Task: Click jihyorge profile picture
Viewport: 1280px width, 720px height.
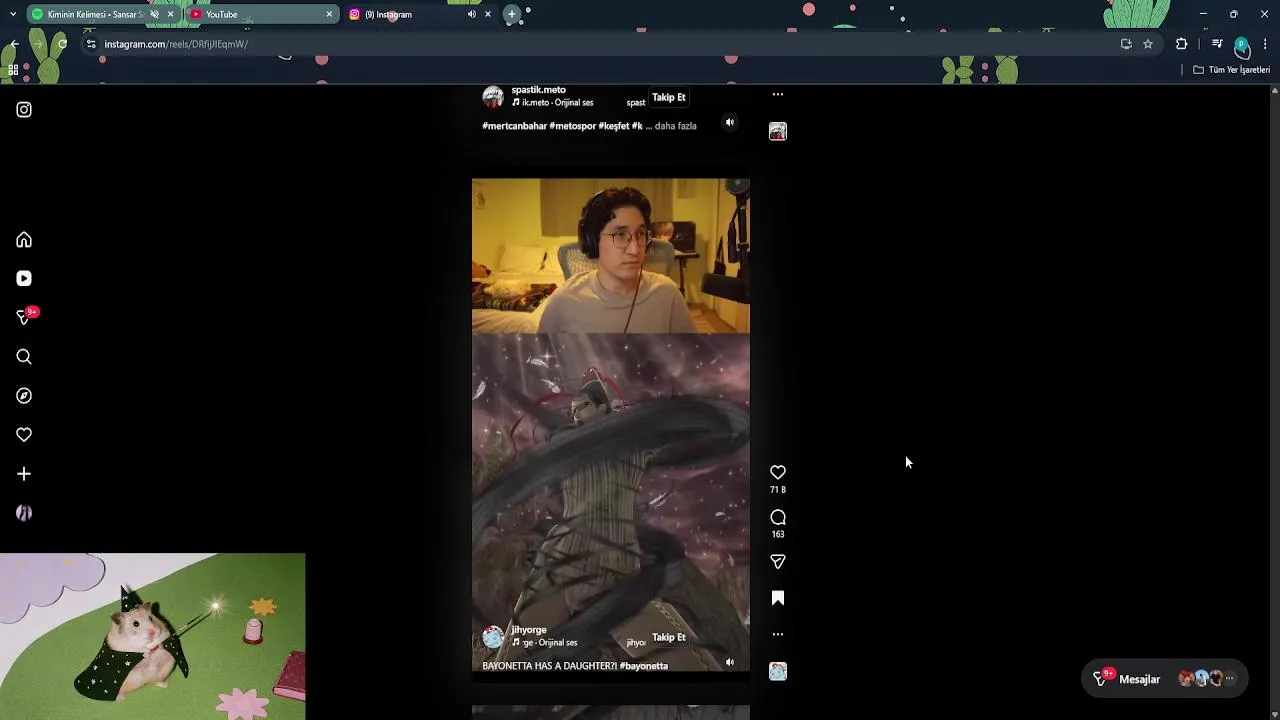Action: coord(493,637)
